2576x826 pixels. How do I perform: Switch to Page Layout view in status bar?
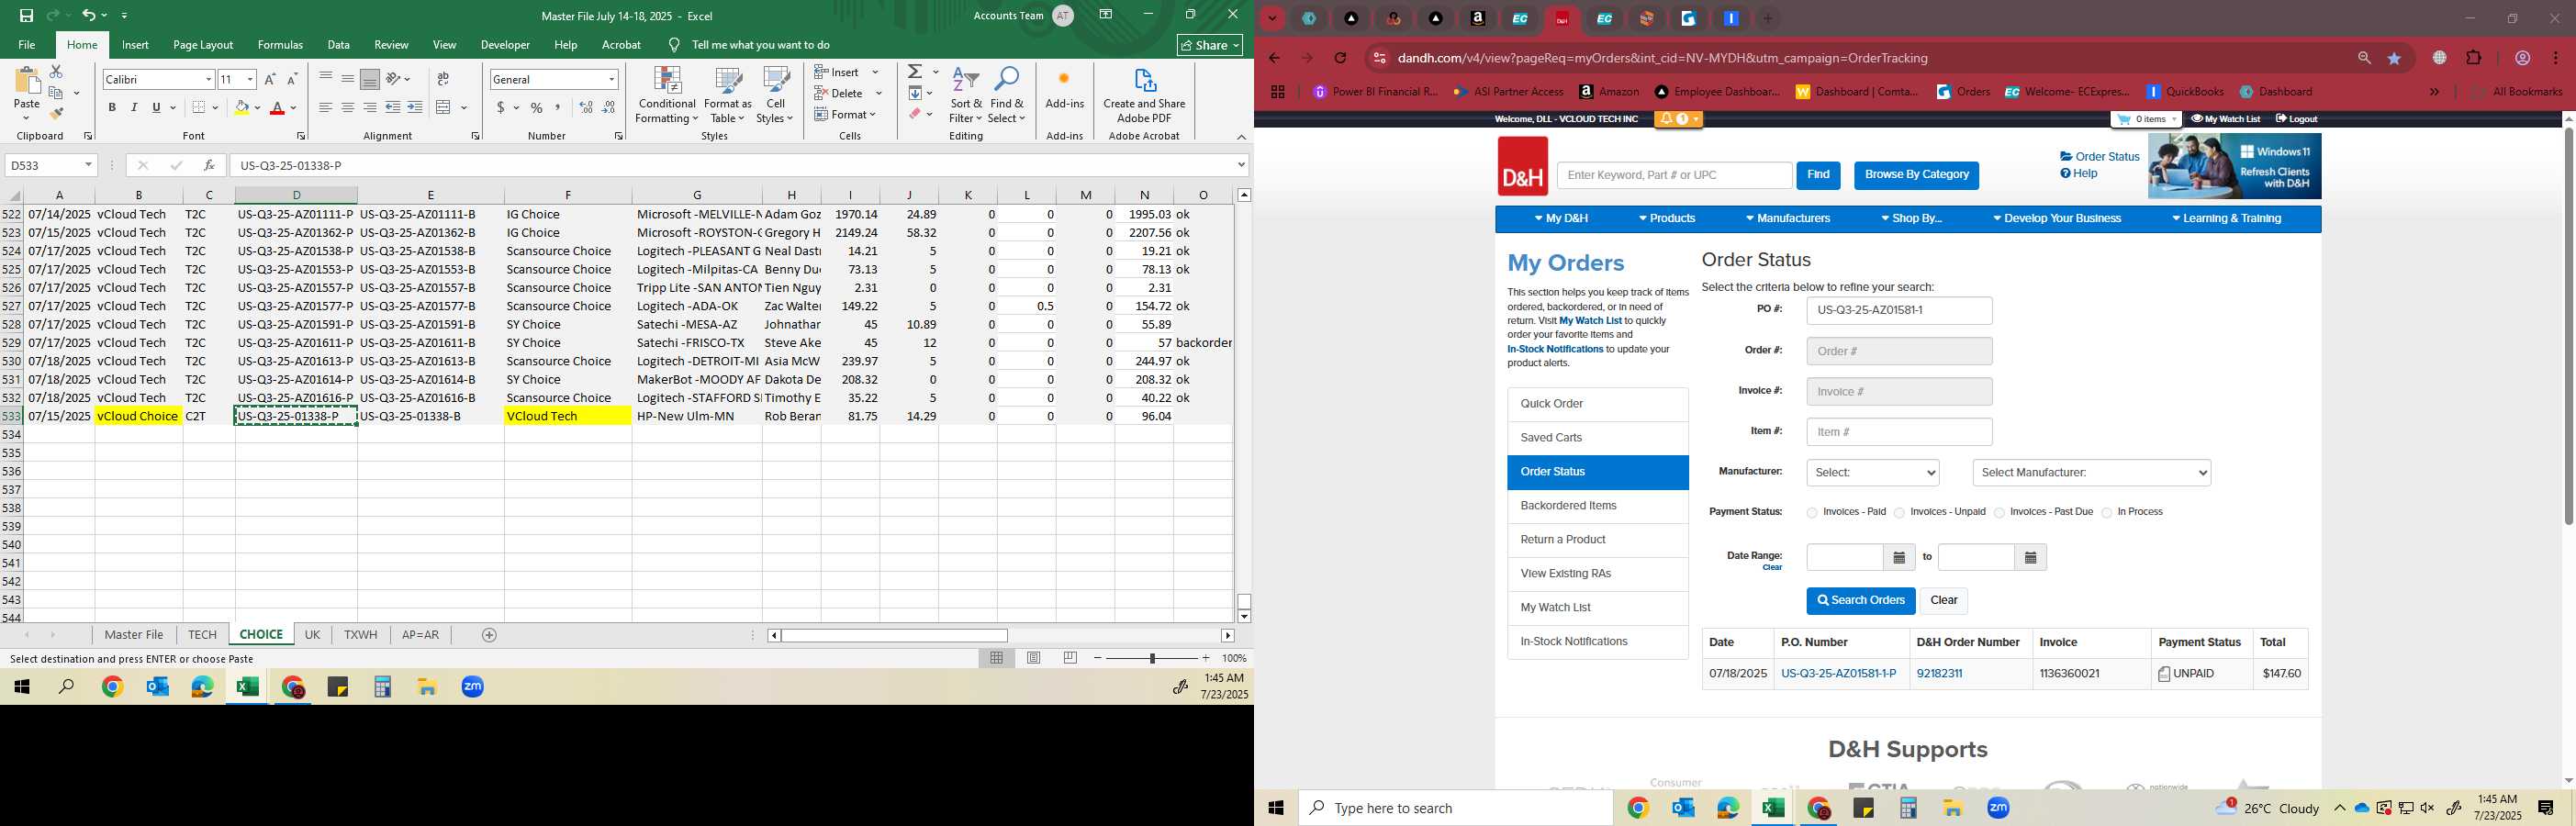(x=1034, y=658)
